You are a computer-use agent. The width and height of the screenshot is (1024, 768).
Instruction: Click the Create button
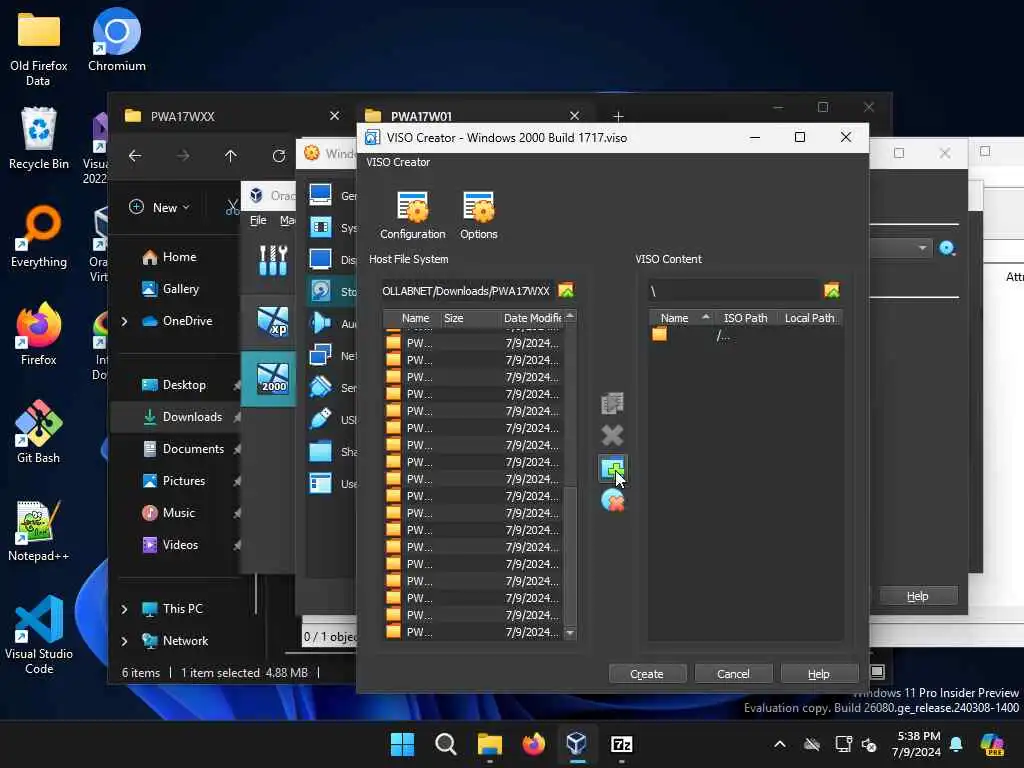[647, 673]
